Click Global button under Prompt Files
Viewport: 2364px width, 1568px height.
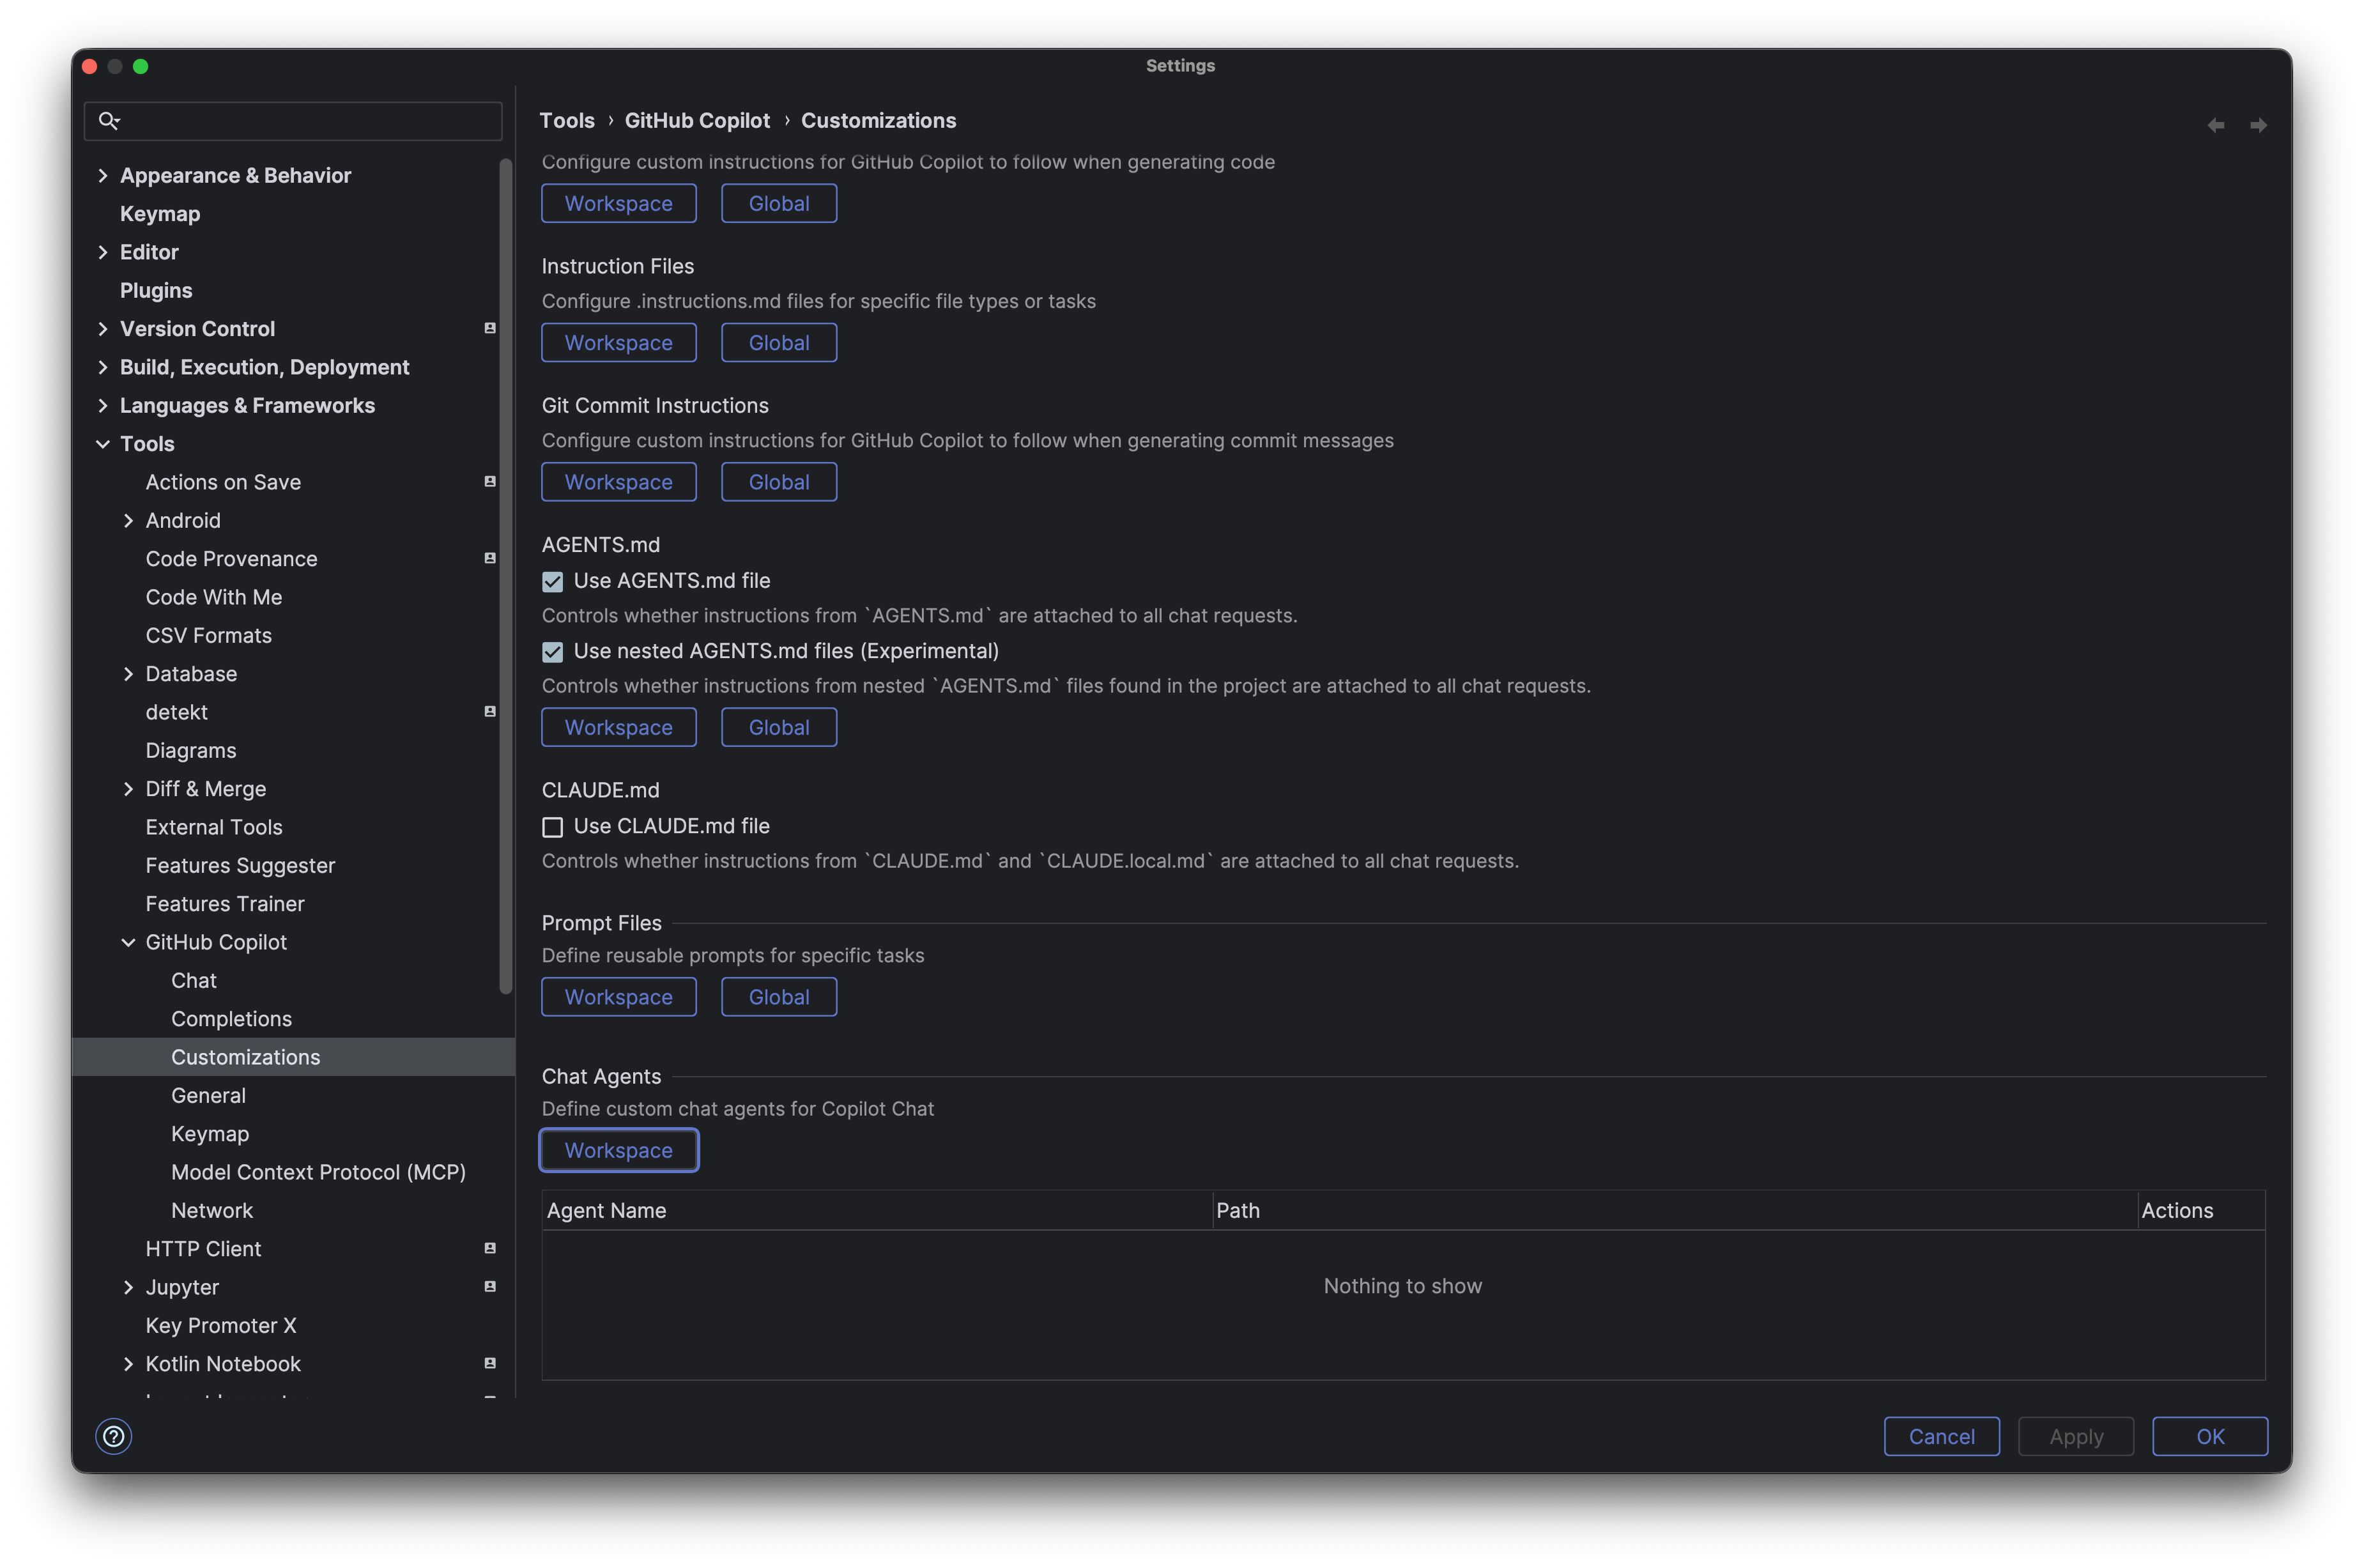pos(779,997)
